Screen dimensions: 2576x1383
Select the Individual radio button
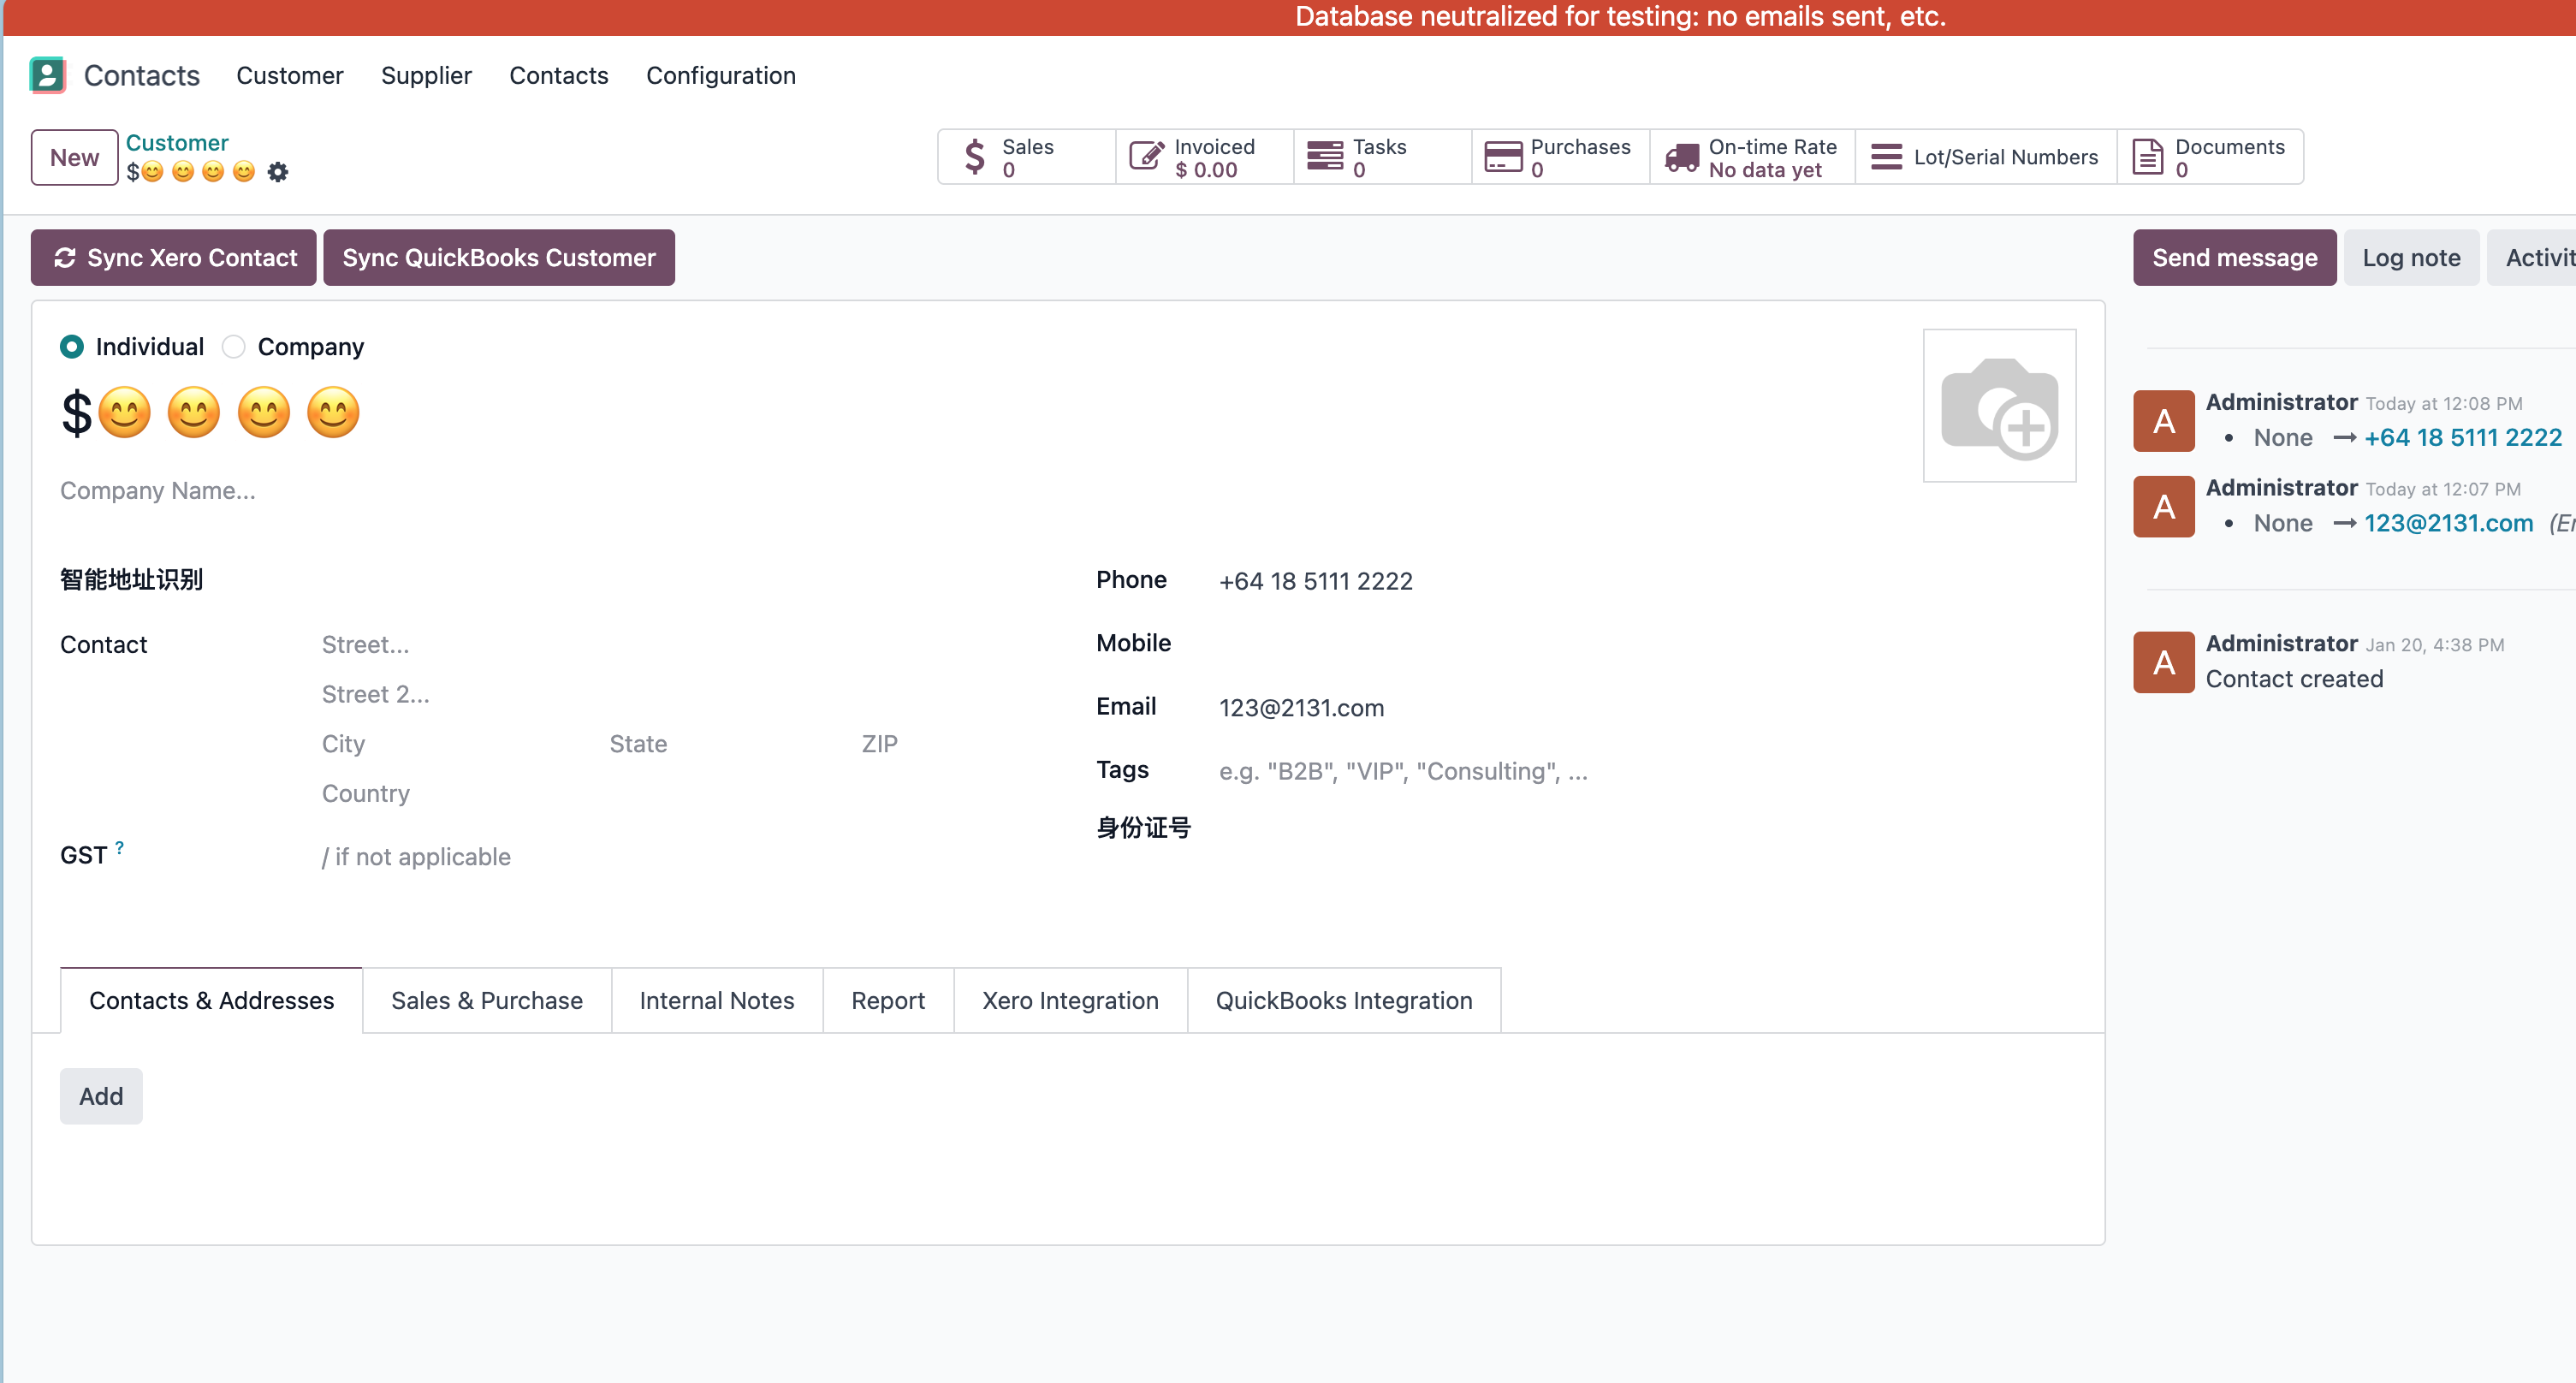tap(72, 347)
